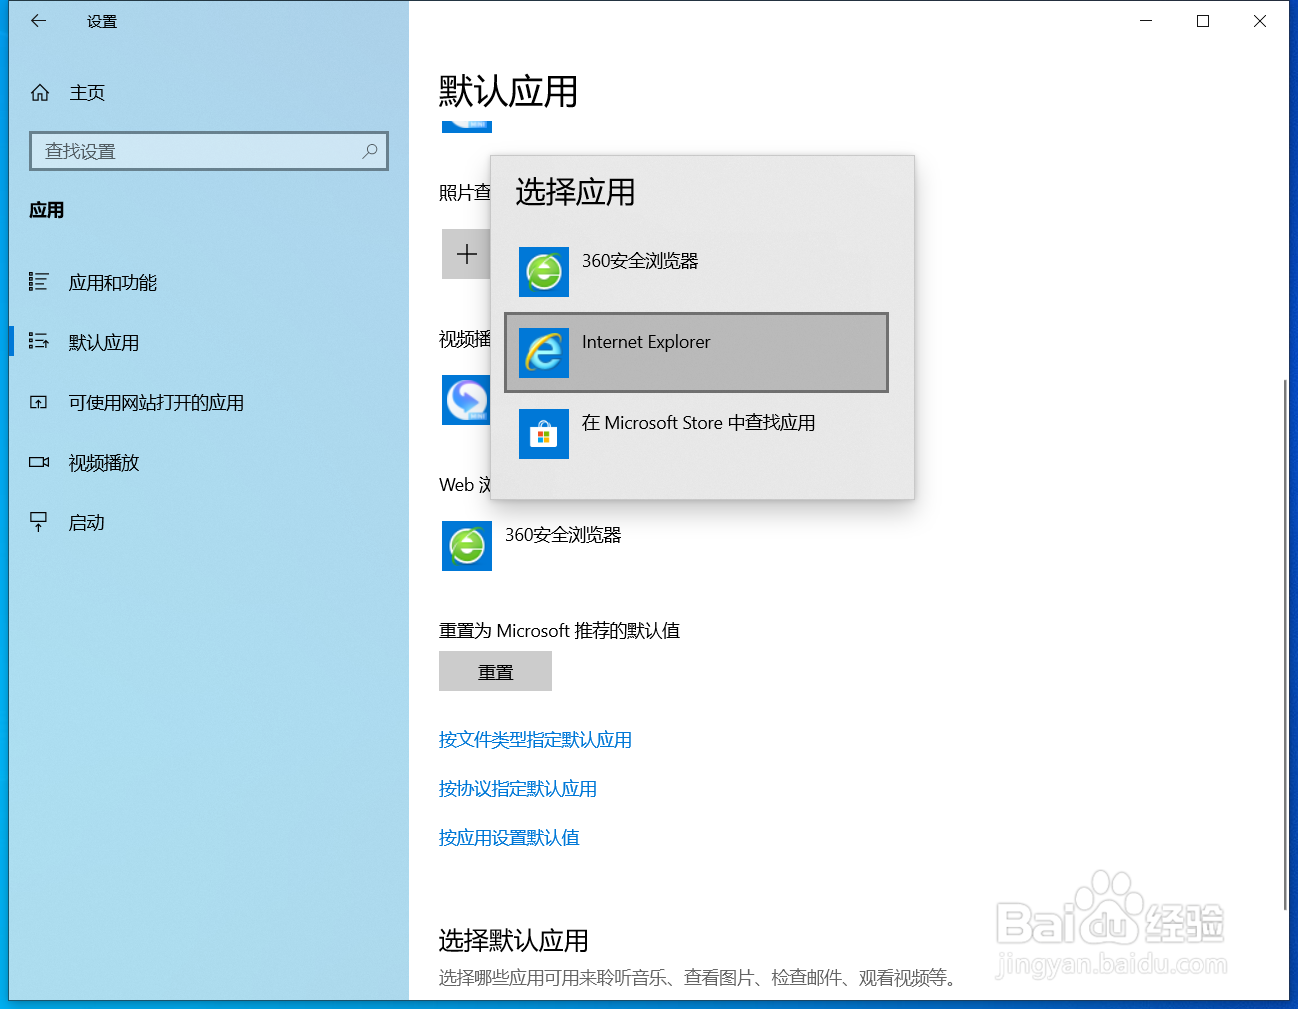Viewport: 1298px width, 1009px height.
Task: Open 按协议指定默认应用 link
Action: tap(518, 788)
